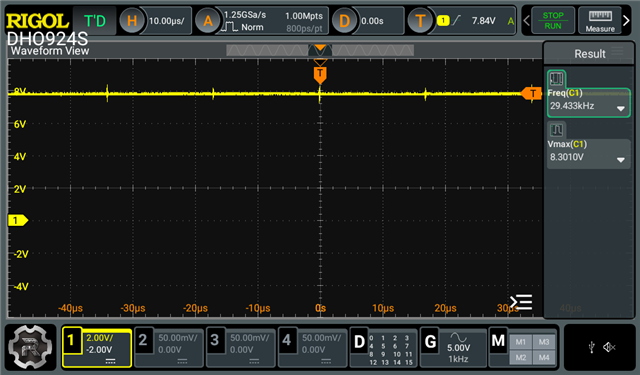Image resolution: width=640 pixels, height=375 pixels.
Task: Expand the Vmax(C1) result dropdown arrow
Action: click(x=620, y=160)
